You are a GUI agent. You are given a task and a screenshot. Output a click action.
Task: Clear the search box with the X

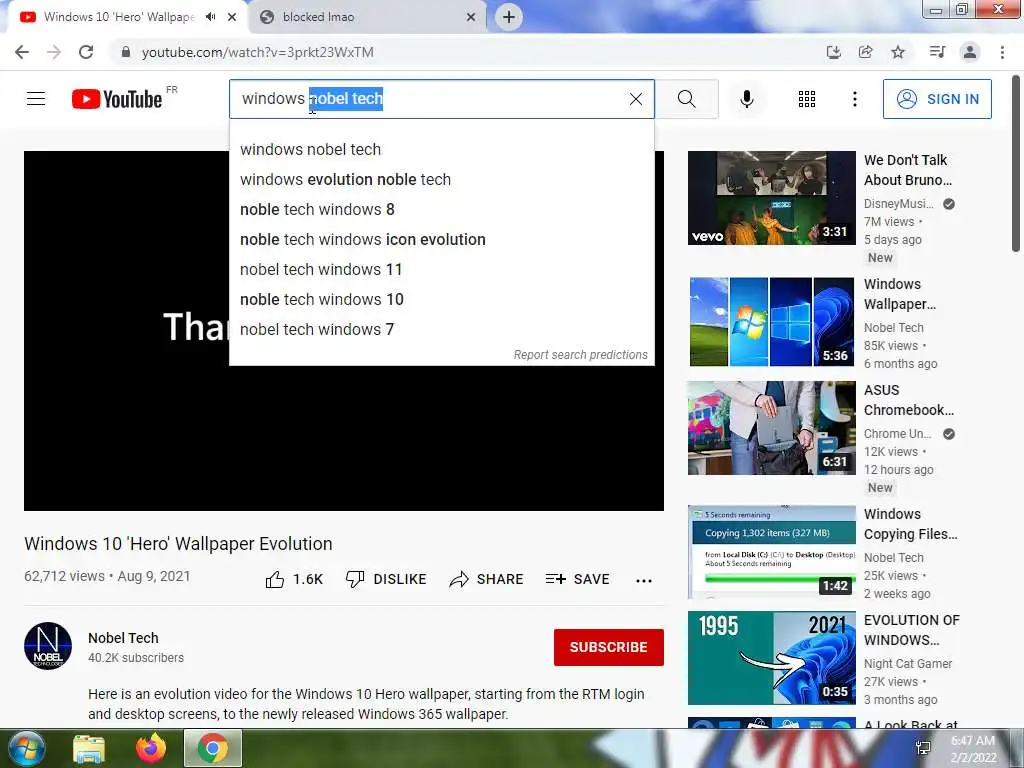pyautogui.click(x=635, y=99)
